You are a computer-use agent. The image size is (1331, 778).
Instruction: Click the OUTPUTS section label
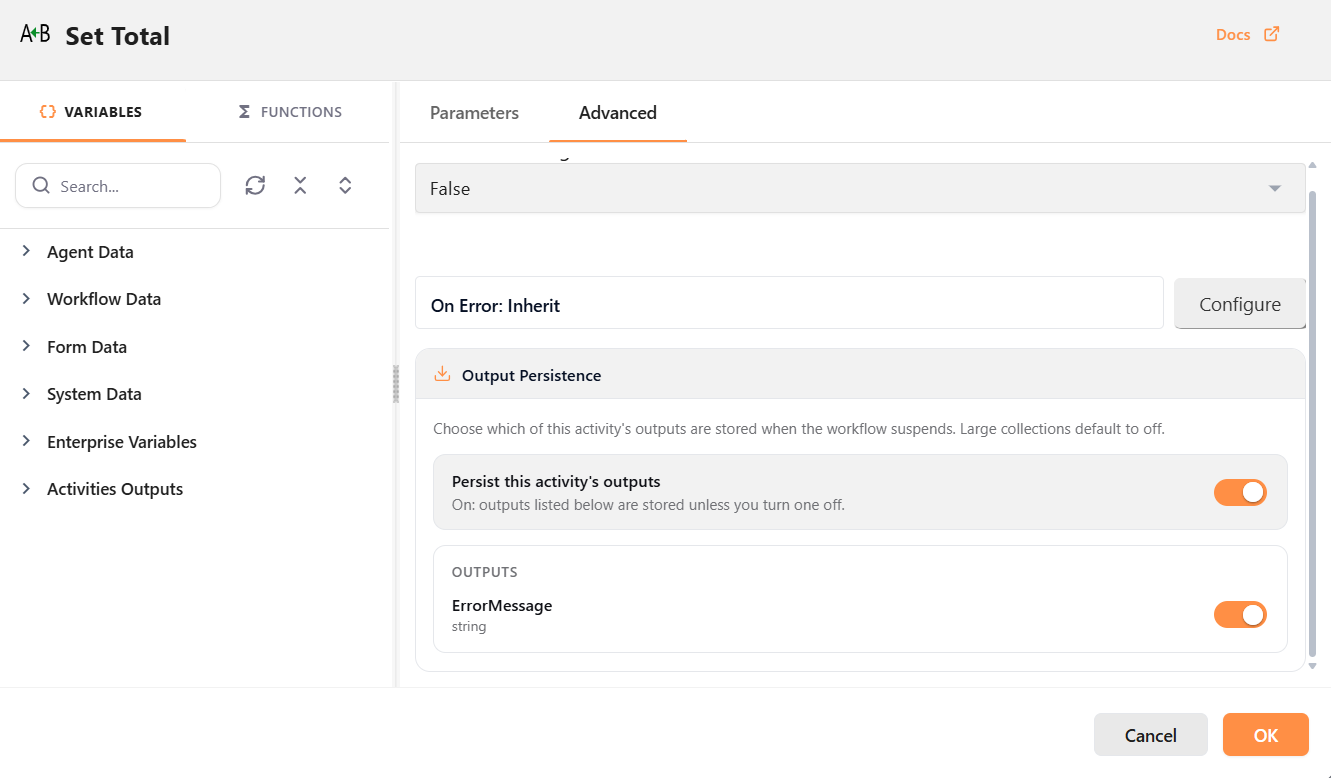click(x=485, y=572)
